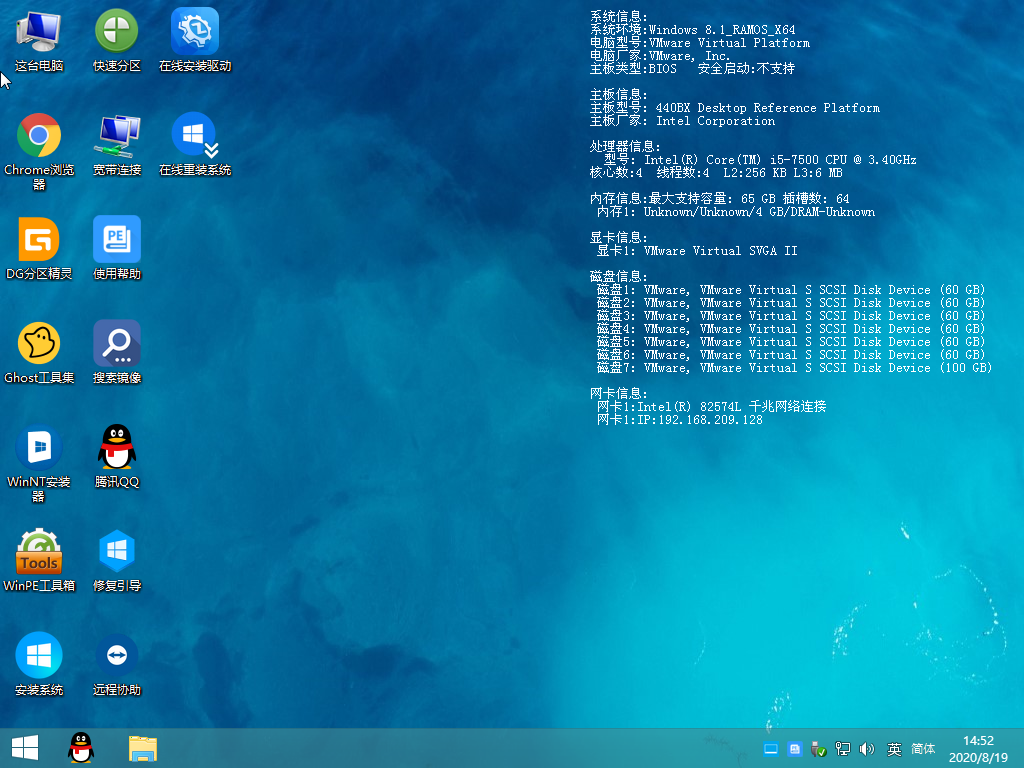The height and width of the screenshot is (768, 1024).
Task: Switch input language 英 indicator
Action: tap(894, 749)
